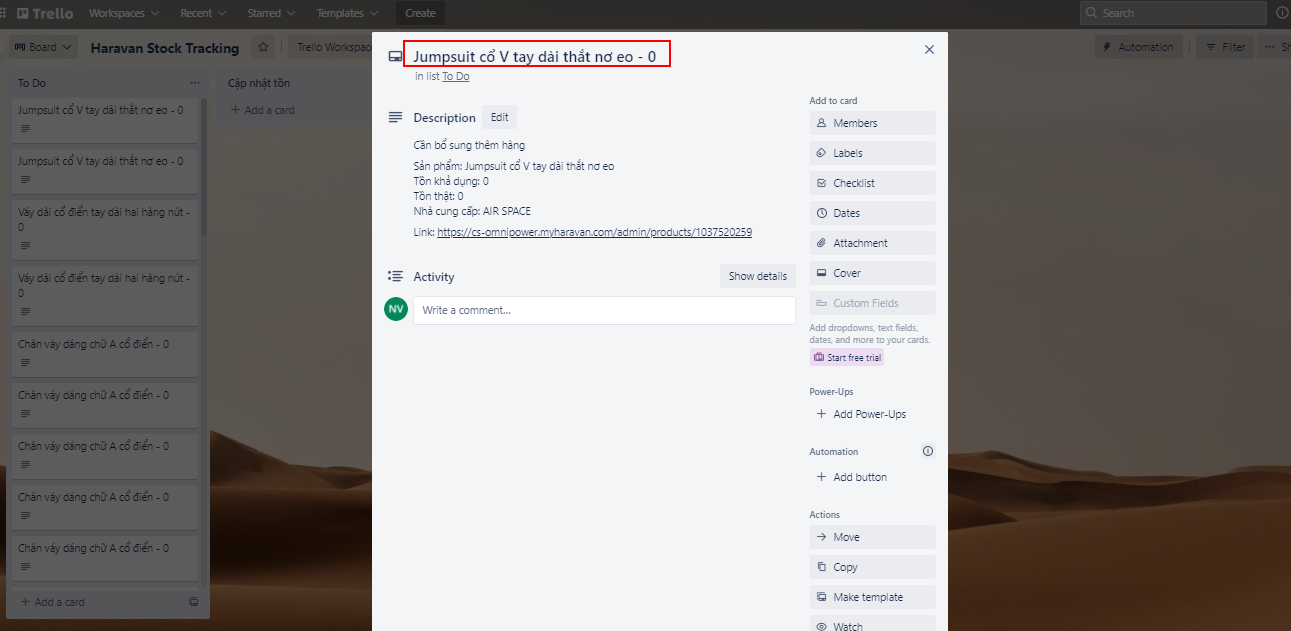Select the text Nhà cung cấp: AIR SPACE
This screenshot has width=1291, height=631.
click(x=472, y=211)
